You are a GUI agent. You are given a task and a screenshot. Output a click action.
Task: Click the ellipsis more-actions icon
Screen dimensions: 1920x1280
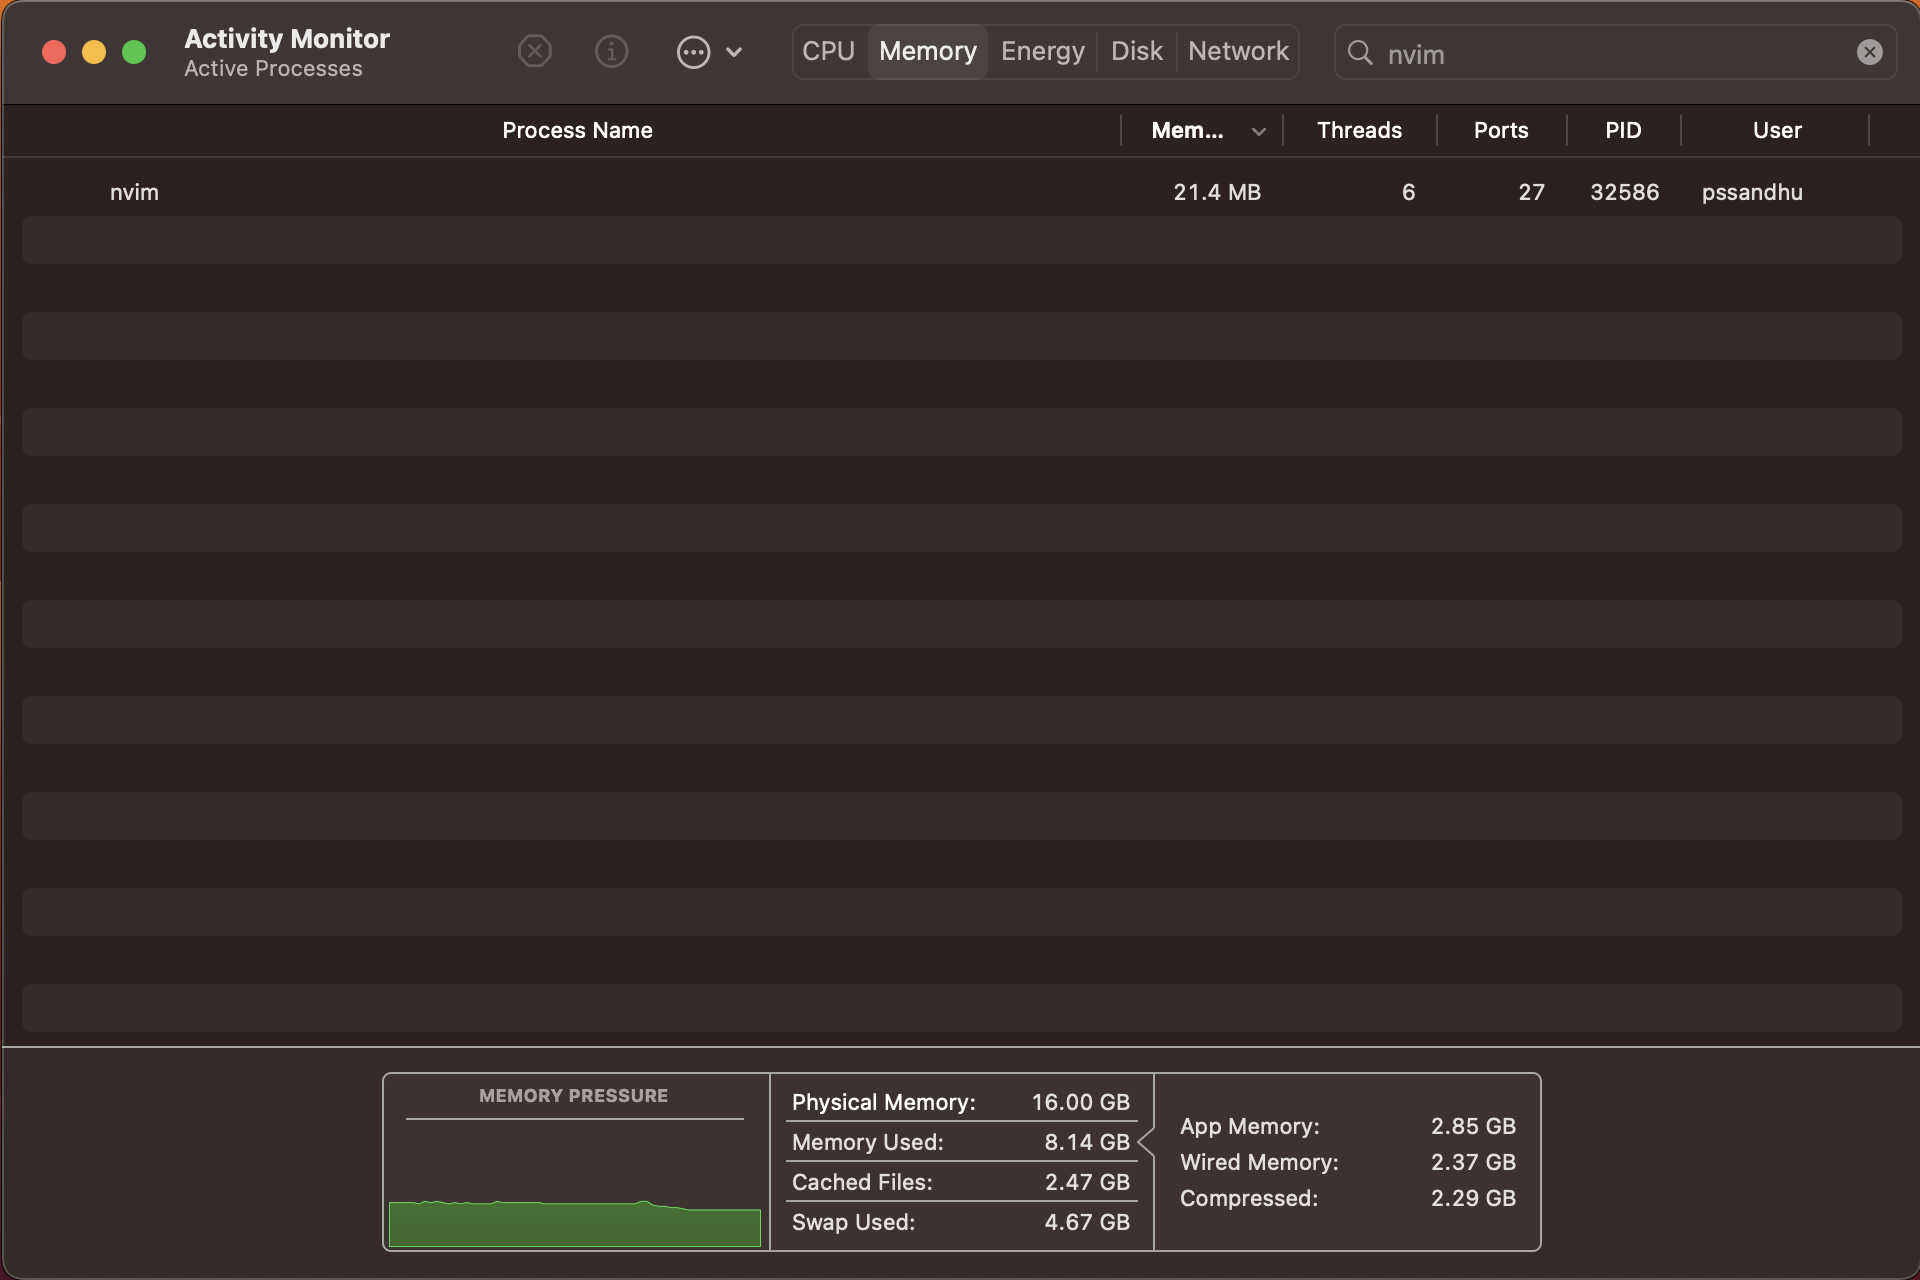point(693,52)
